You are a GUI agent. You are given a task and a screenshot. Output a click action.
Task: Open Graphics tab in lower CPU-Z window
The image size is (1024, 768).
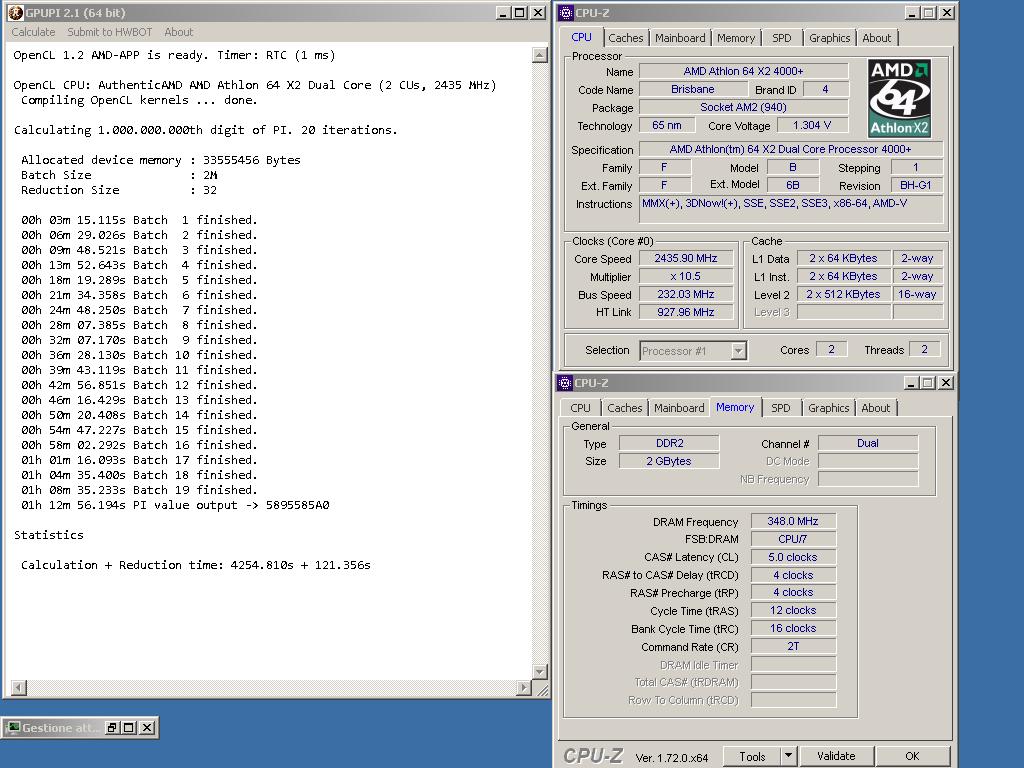[829, 408]
